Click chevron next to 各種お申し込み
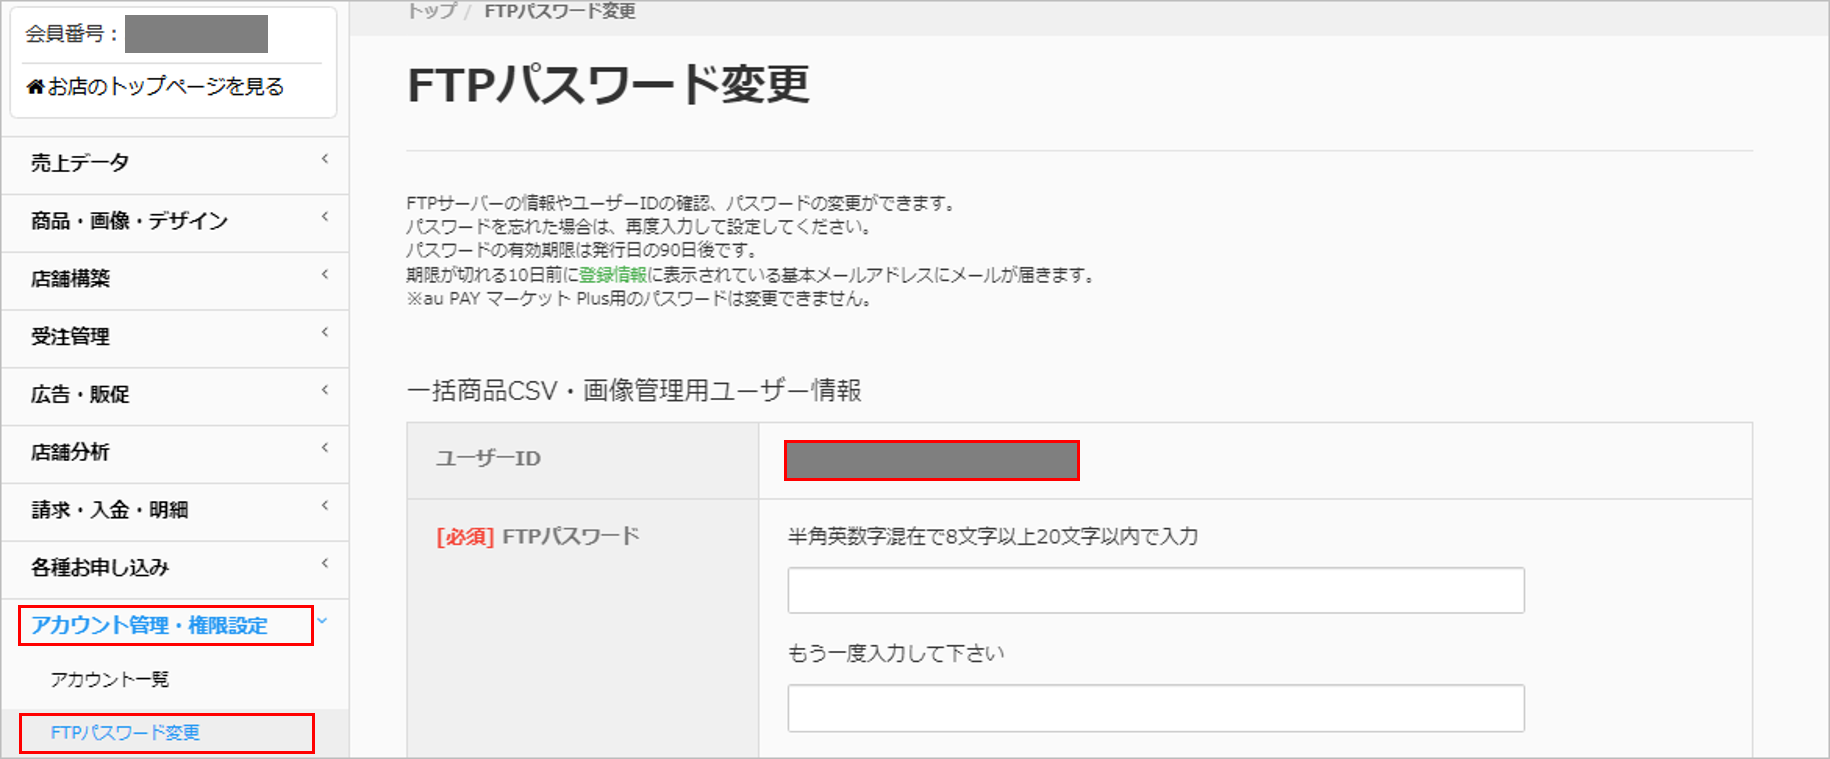The height and width of the screenshot is (759, 1830). tap(325, 563)
